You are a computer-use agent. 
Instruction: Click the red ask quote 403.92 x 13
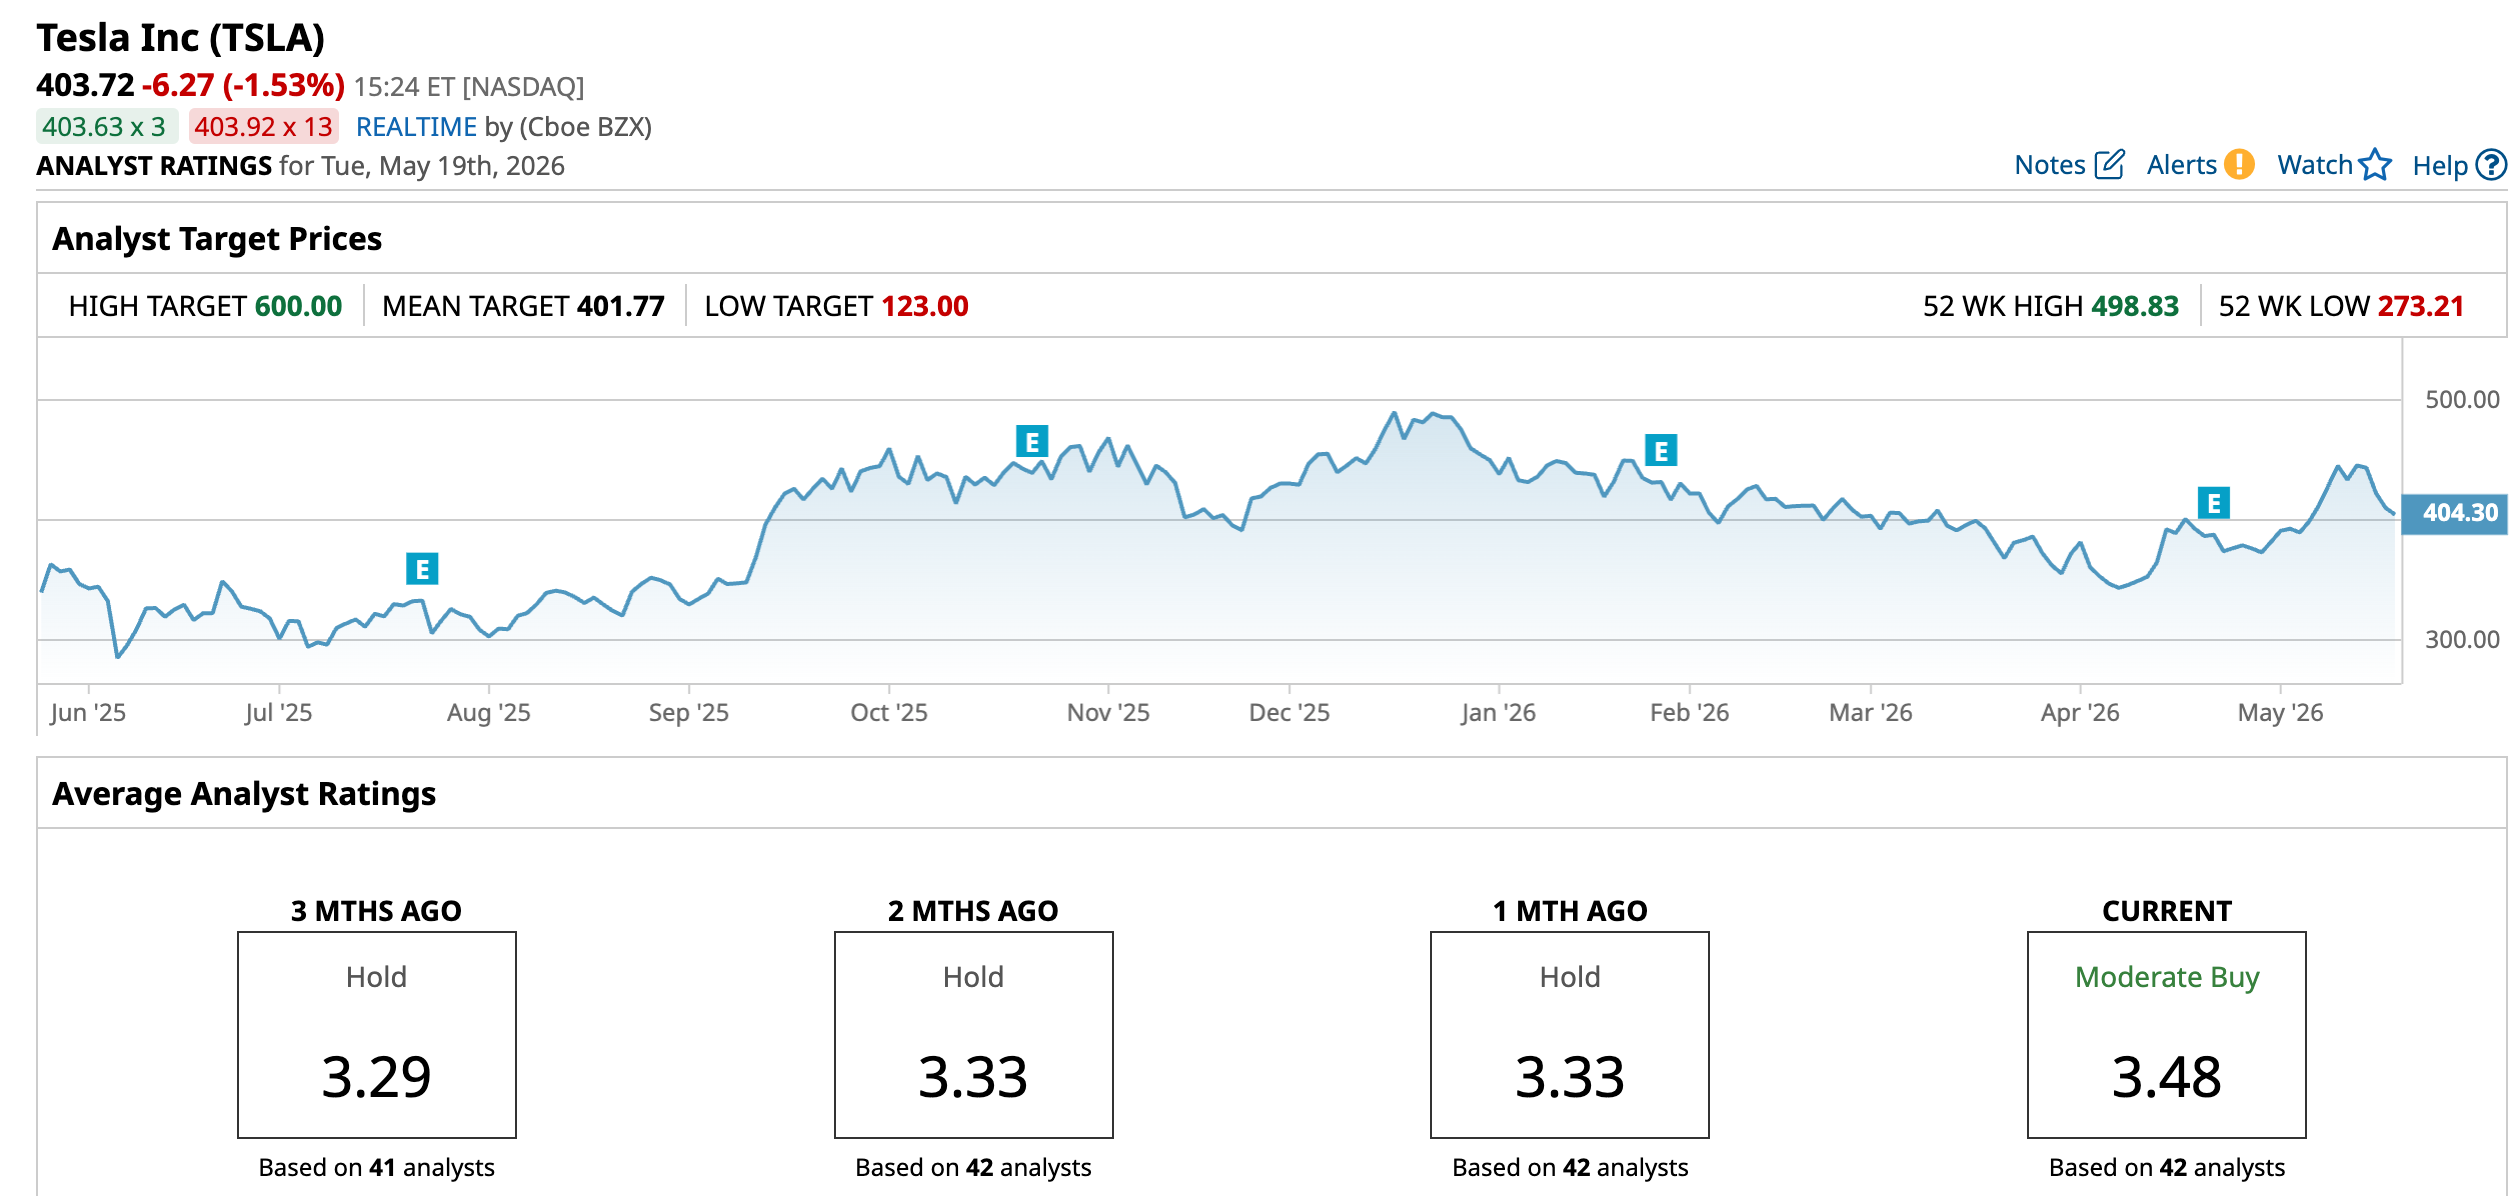pos(264,127)
